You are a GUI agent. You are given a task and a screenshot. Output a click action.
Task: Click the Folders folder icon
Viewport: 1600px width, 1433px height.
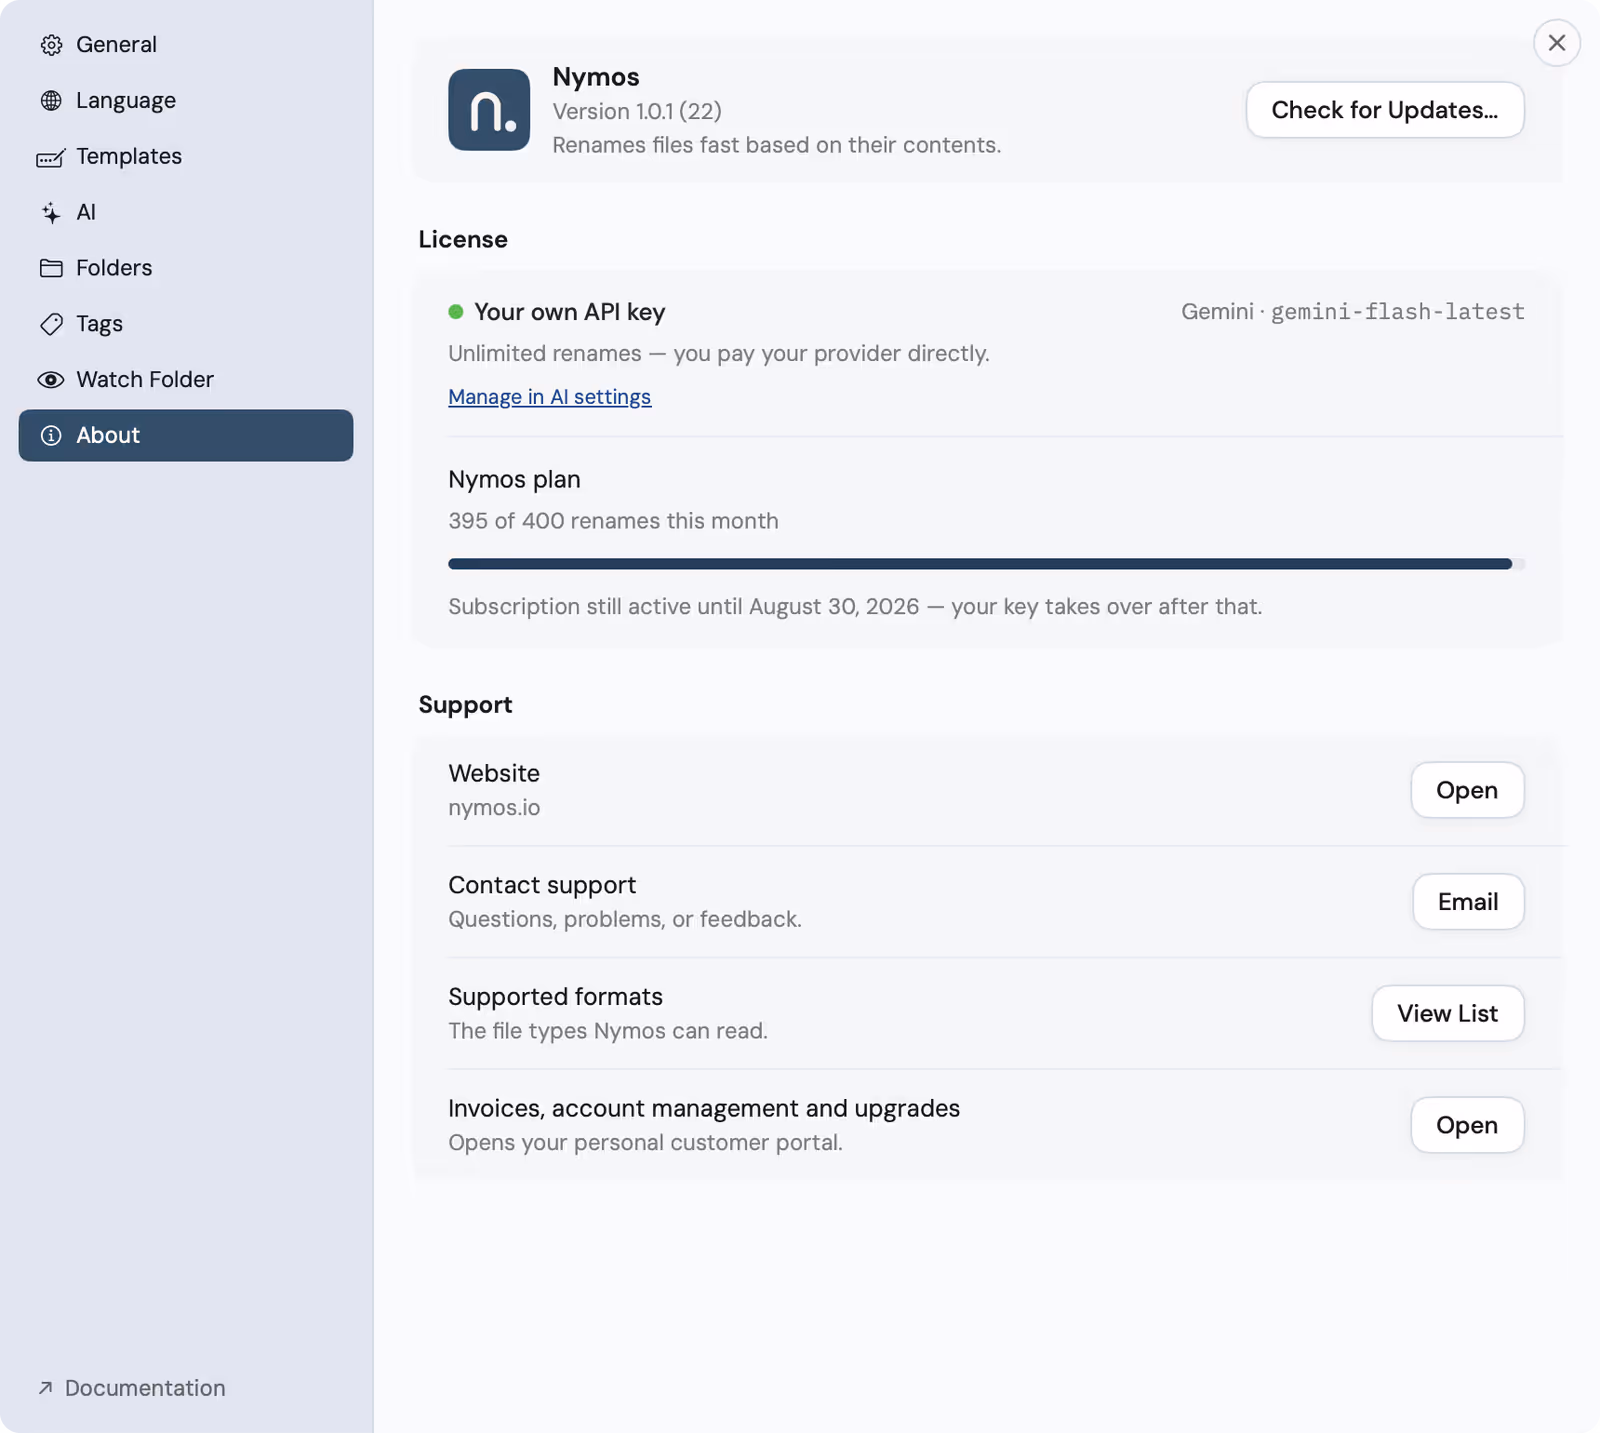51,268
